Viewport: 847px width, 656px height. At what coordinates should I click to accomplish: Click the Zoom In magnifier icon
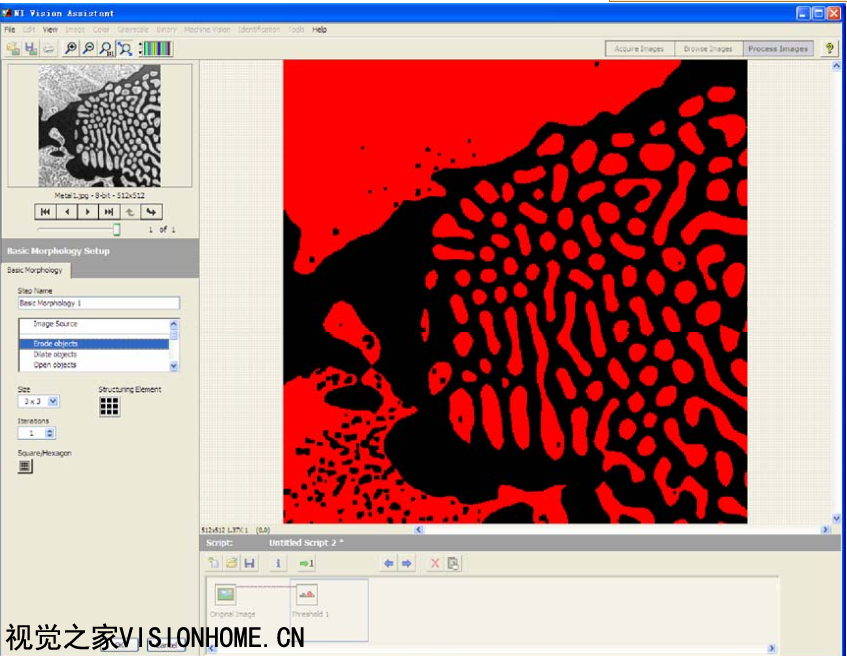(x=71, y=48)
